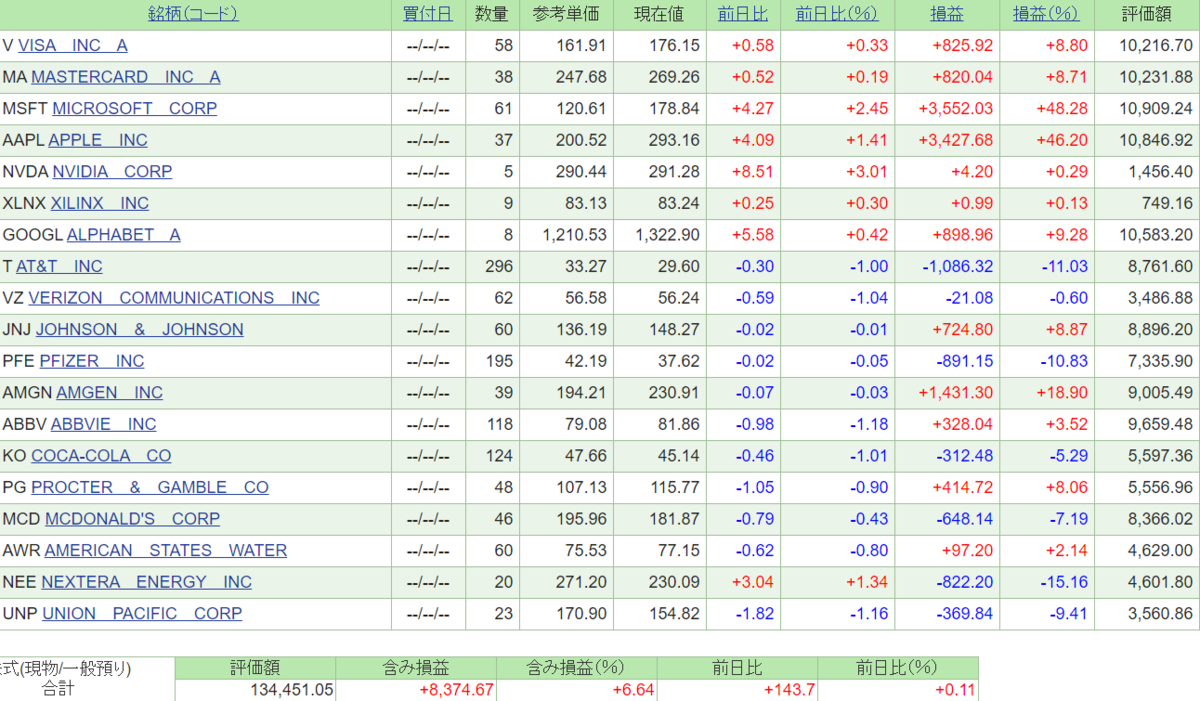Select AT&T quantity 296
This screenshot has height=701, width=1200.
tap(498, 267)
